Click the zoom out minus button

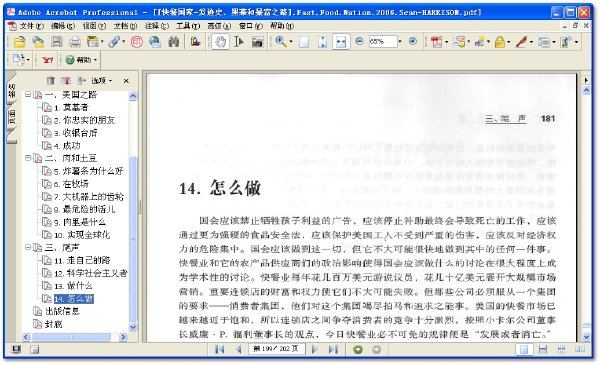pyautogui.click(x=359, y=41)
